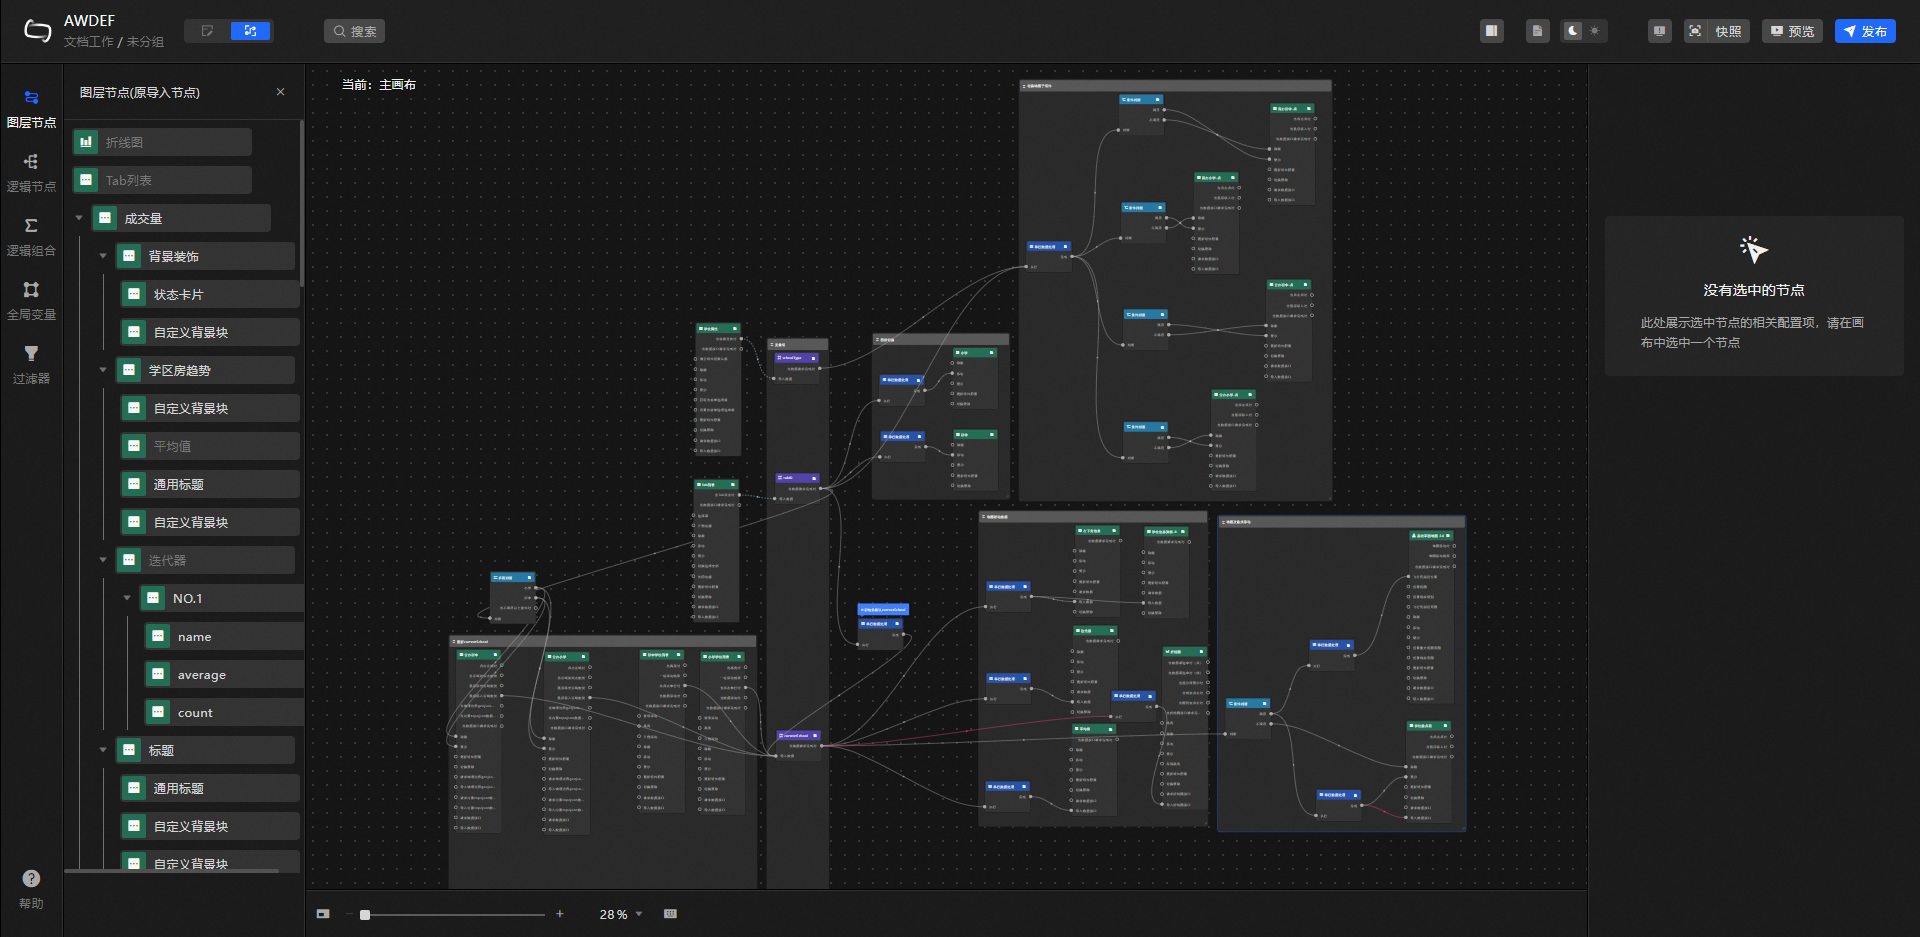Viewport: 1920px width, 937px height.
Task: Open the 逻辑节点 logic nodes tab
Action: pyautogui.click(x=31, y=172)
